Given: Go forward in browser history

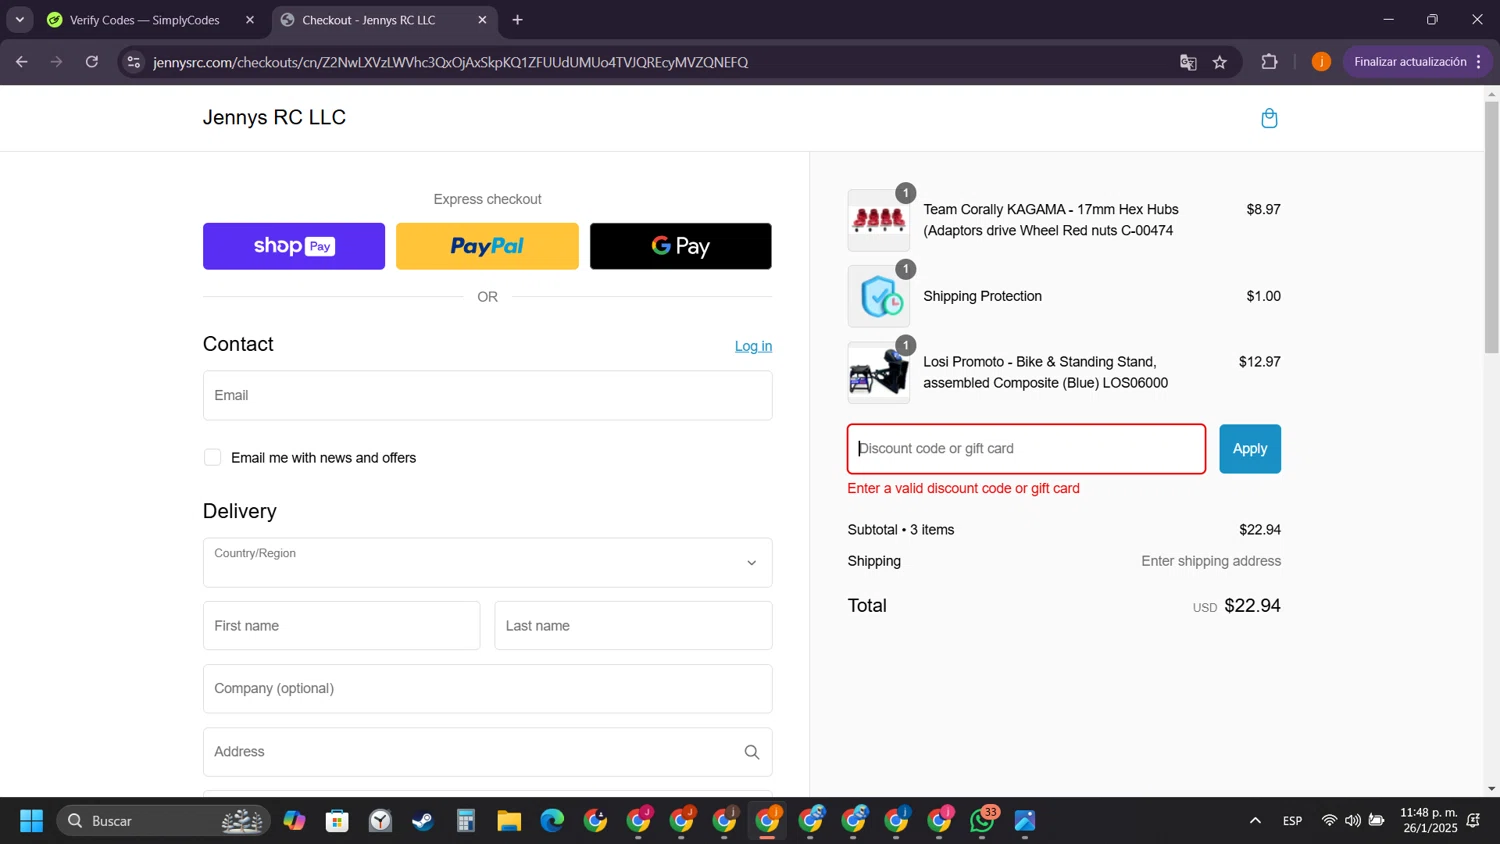Looking at the screenshot, I should coord(57,62).
